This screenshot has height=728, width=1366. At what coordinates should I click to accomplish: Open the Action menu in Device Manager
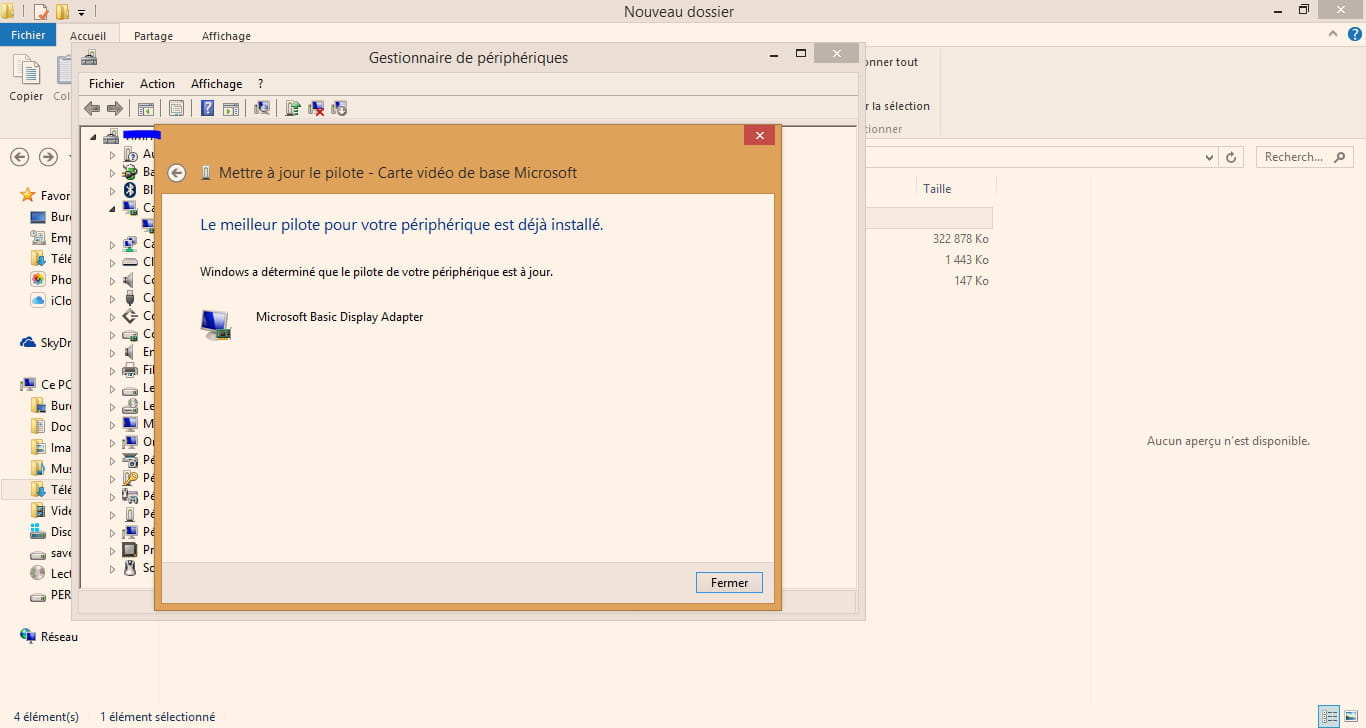coord(157,84)
